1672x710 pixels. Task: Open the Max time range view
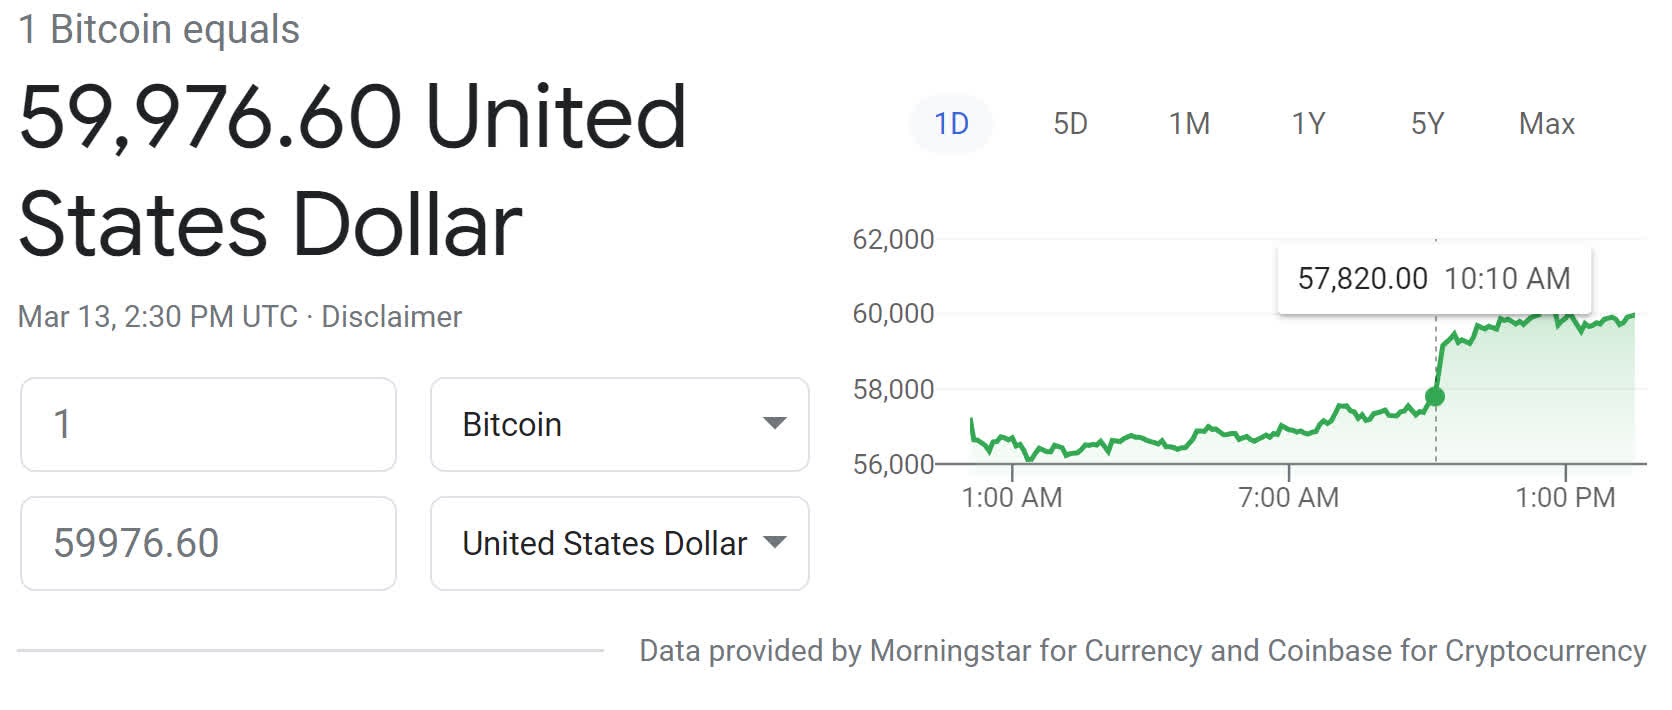click(1546, 124)
